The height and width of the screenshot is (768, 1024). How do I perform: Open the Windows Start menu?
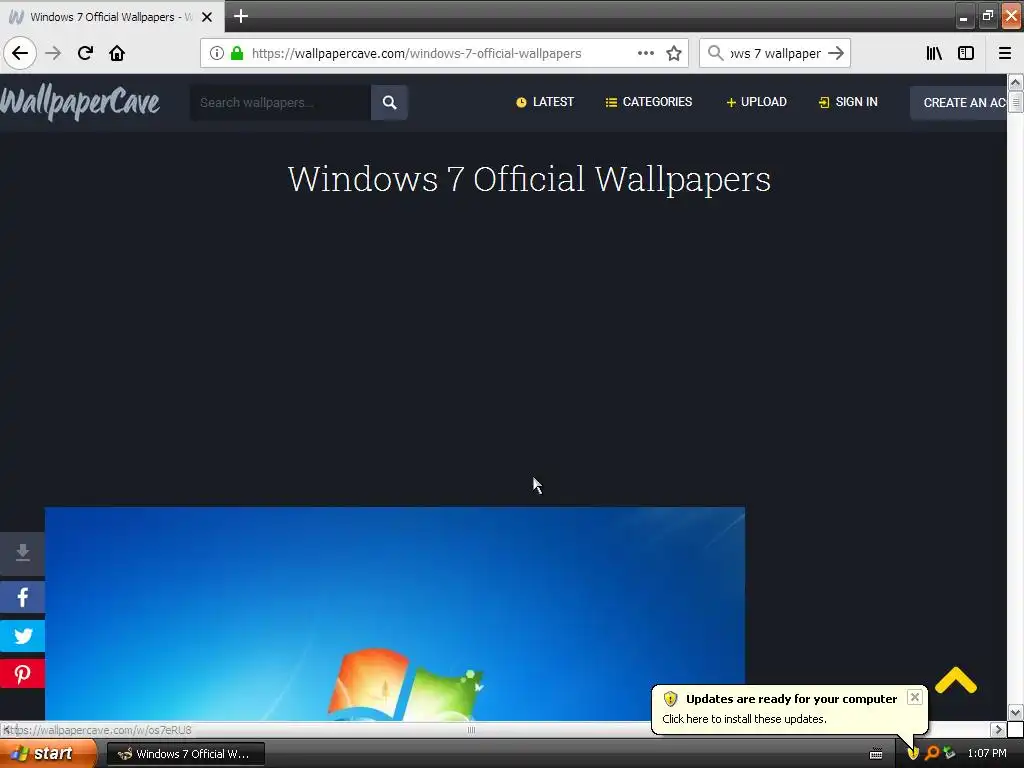47,754
